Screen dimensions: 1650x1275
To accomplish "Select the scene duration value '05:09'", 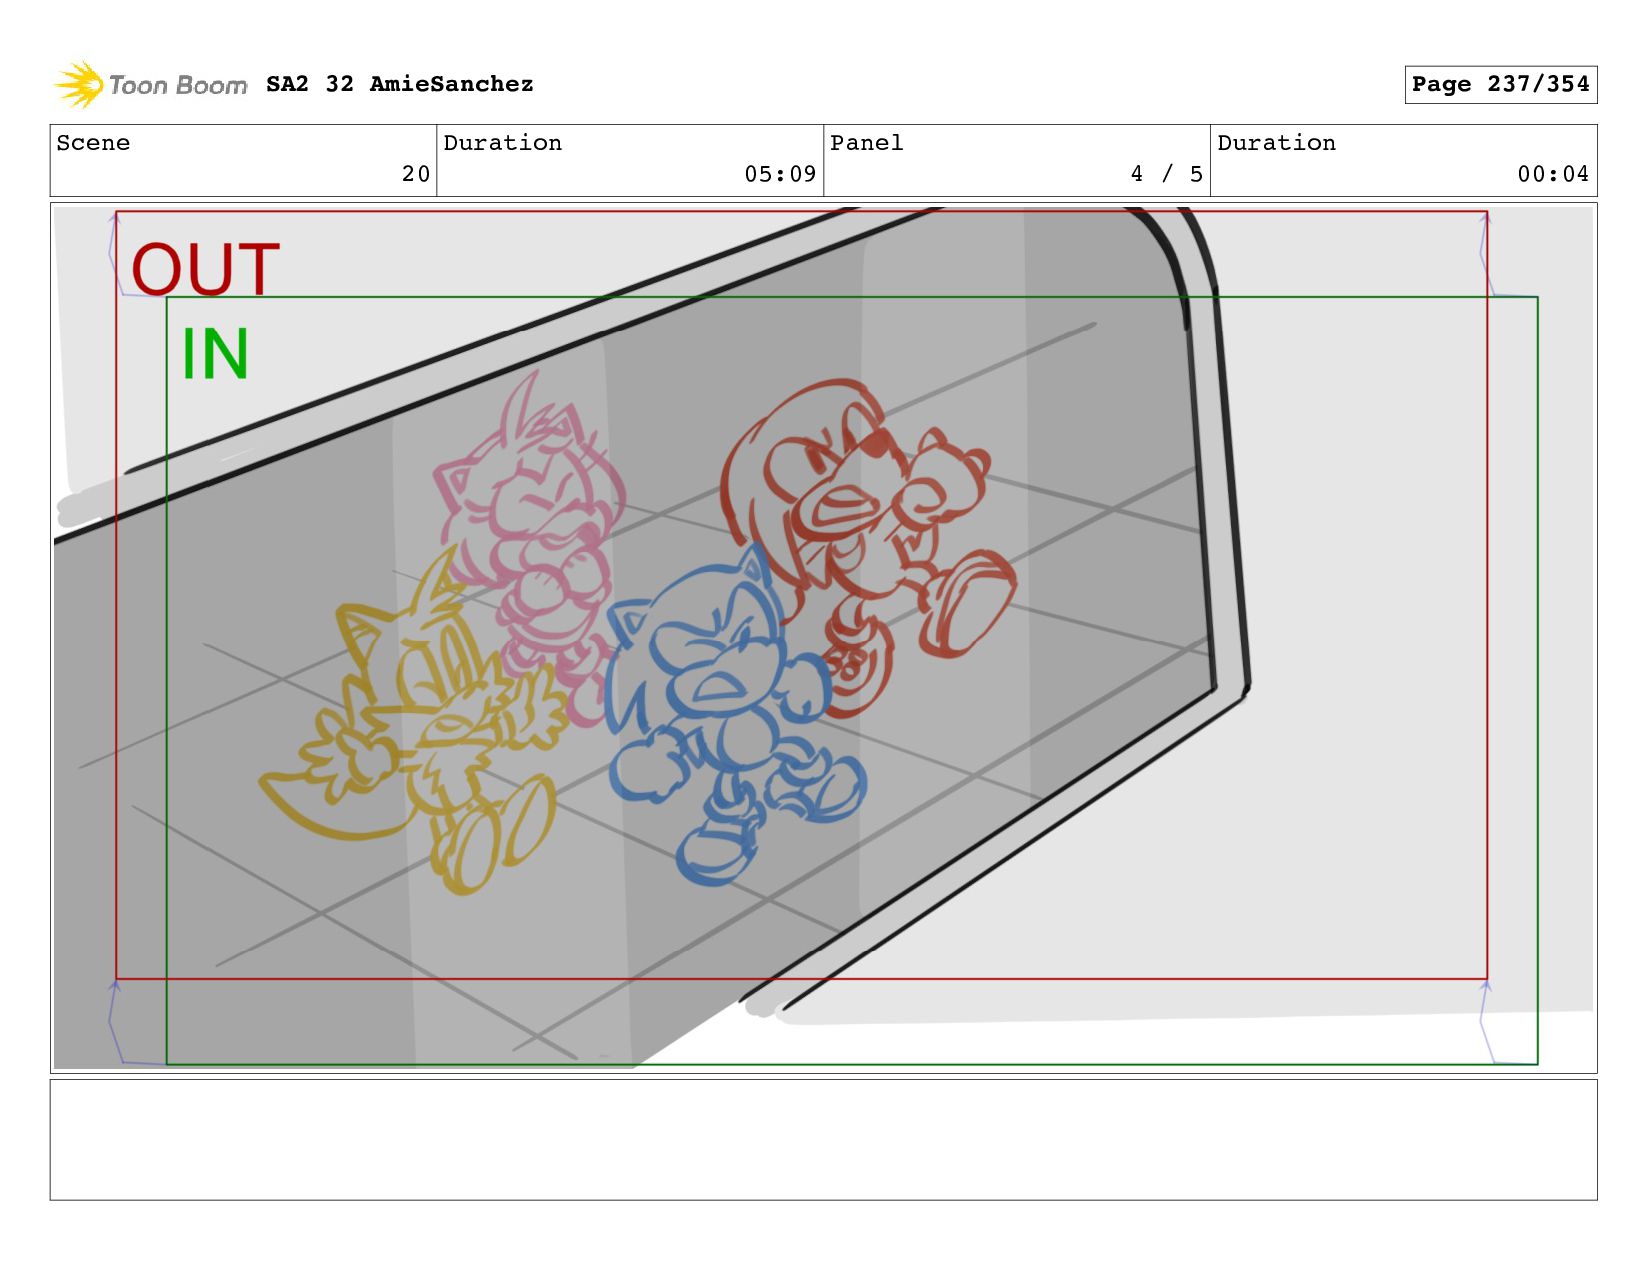I will coord(780,174).
